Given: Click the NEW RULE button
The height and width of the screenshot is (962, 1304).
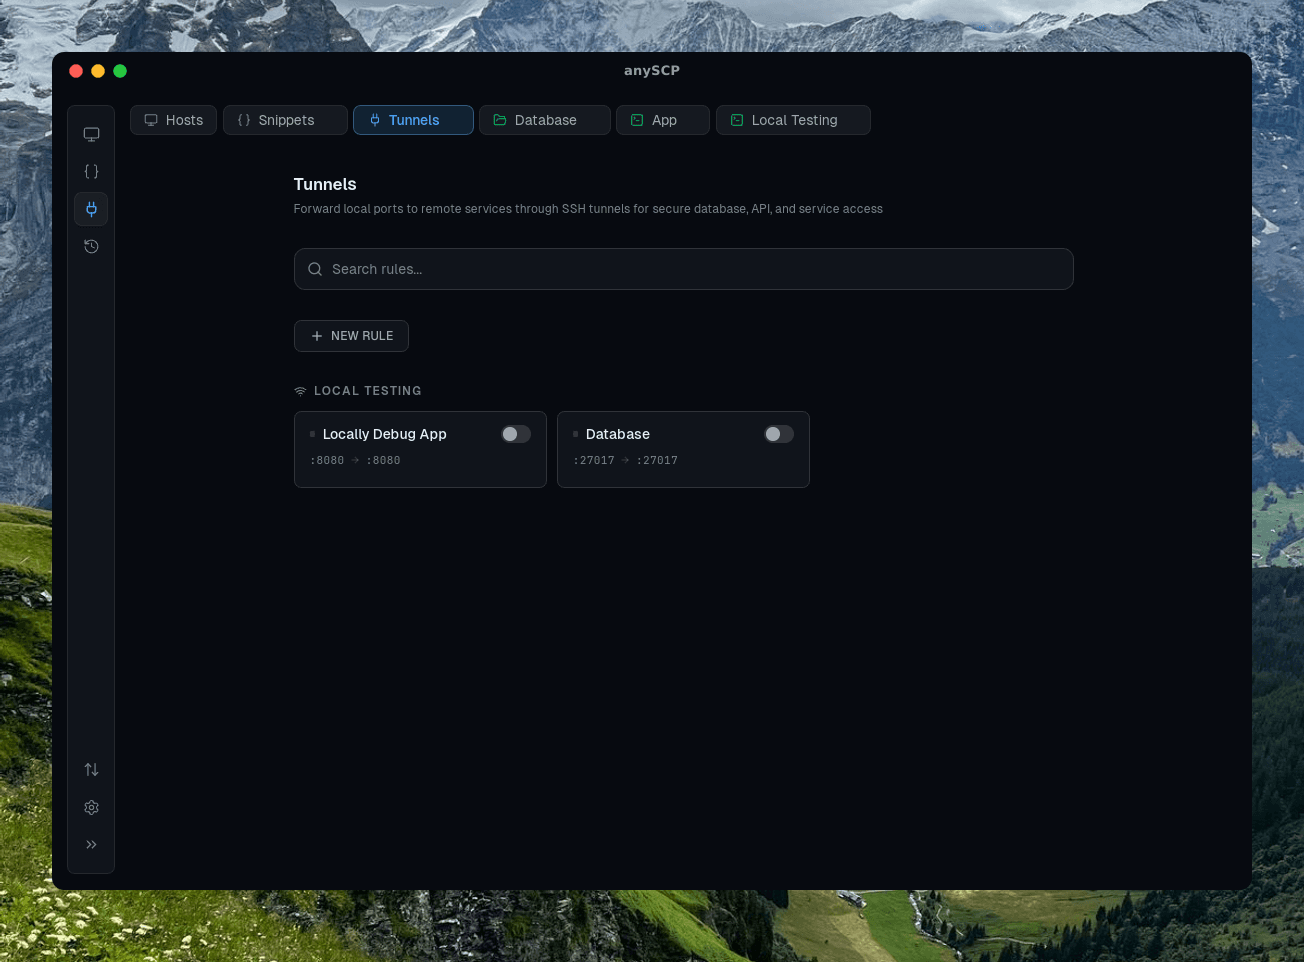Looking at the screenshot, I should [x=351, y=336].
